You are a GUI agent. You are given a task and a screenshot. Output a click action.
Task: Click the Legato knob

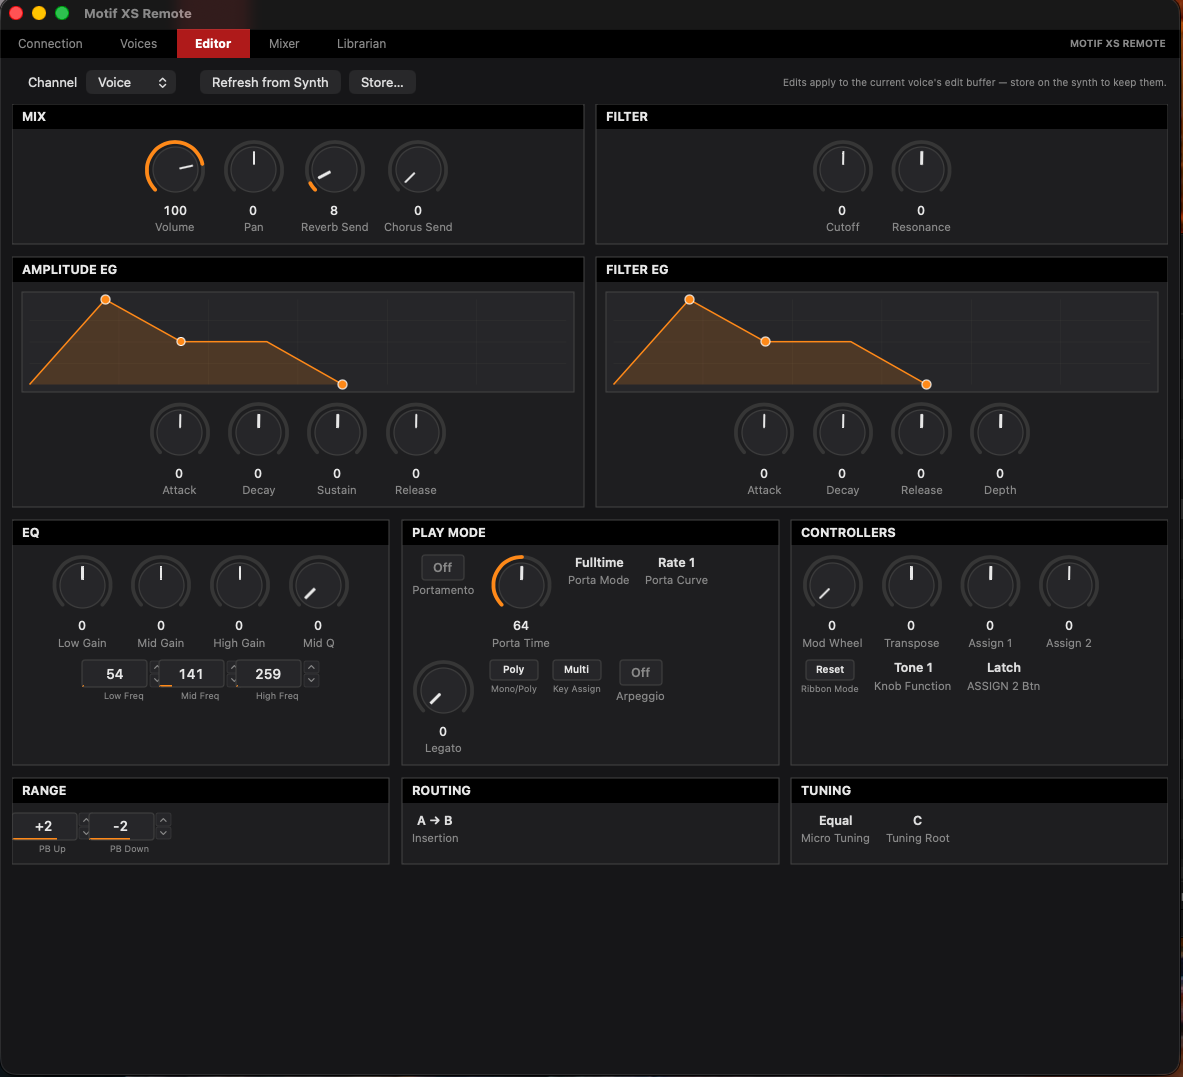pos(443,690)
